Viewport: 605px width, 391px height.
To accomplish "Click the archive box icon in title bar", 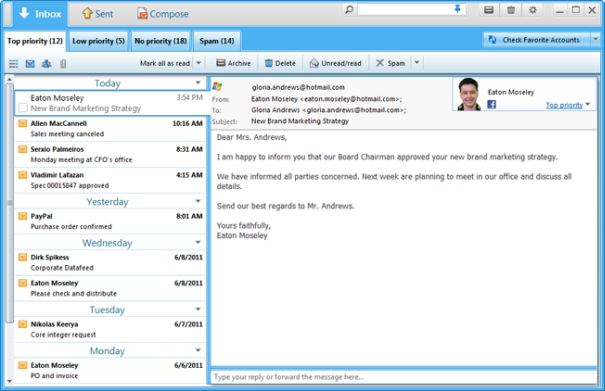I will [x=489, y=10].
